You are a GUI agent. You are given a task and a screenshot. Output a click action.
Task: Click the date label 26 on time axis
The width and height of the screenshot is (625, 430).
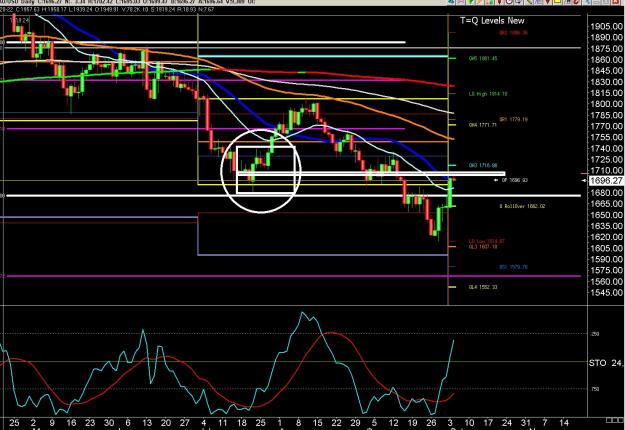coord(431,423)
